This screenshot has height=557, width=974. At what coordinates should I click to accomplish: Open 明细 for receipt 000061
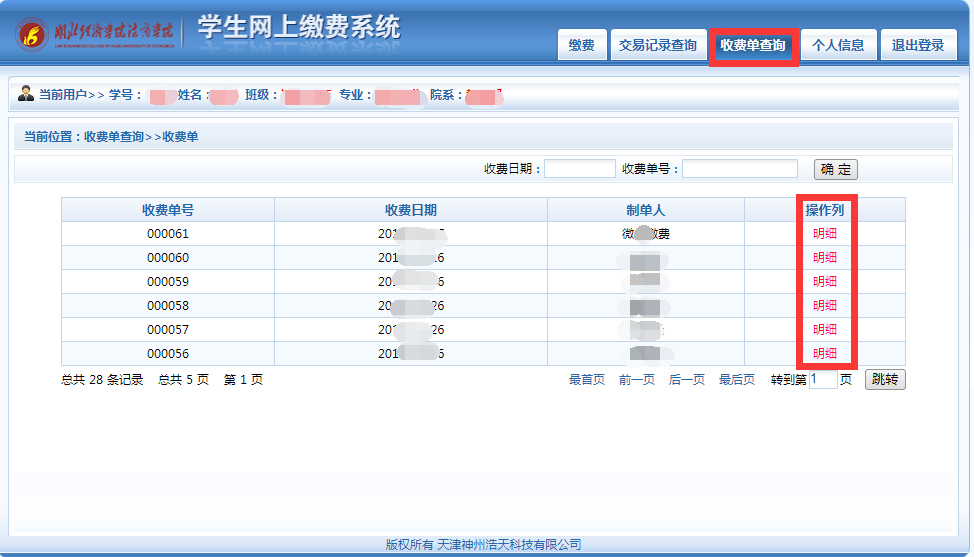pyautogui.click(x=825, y=234)
